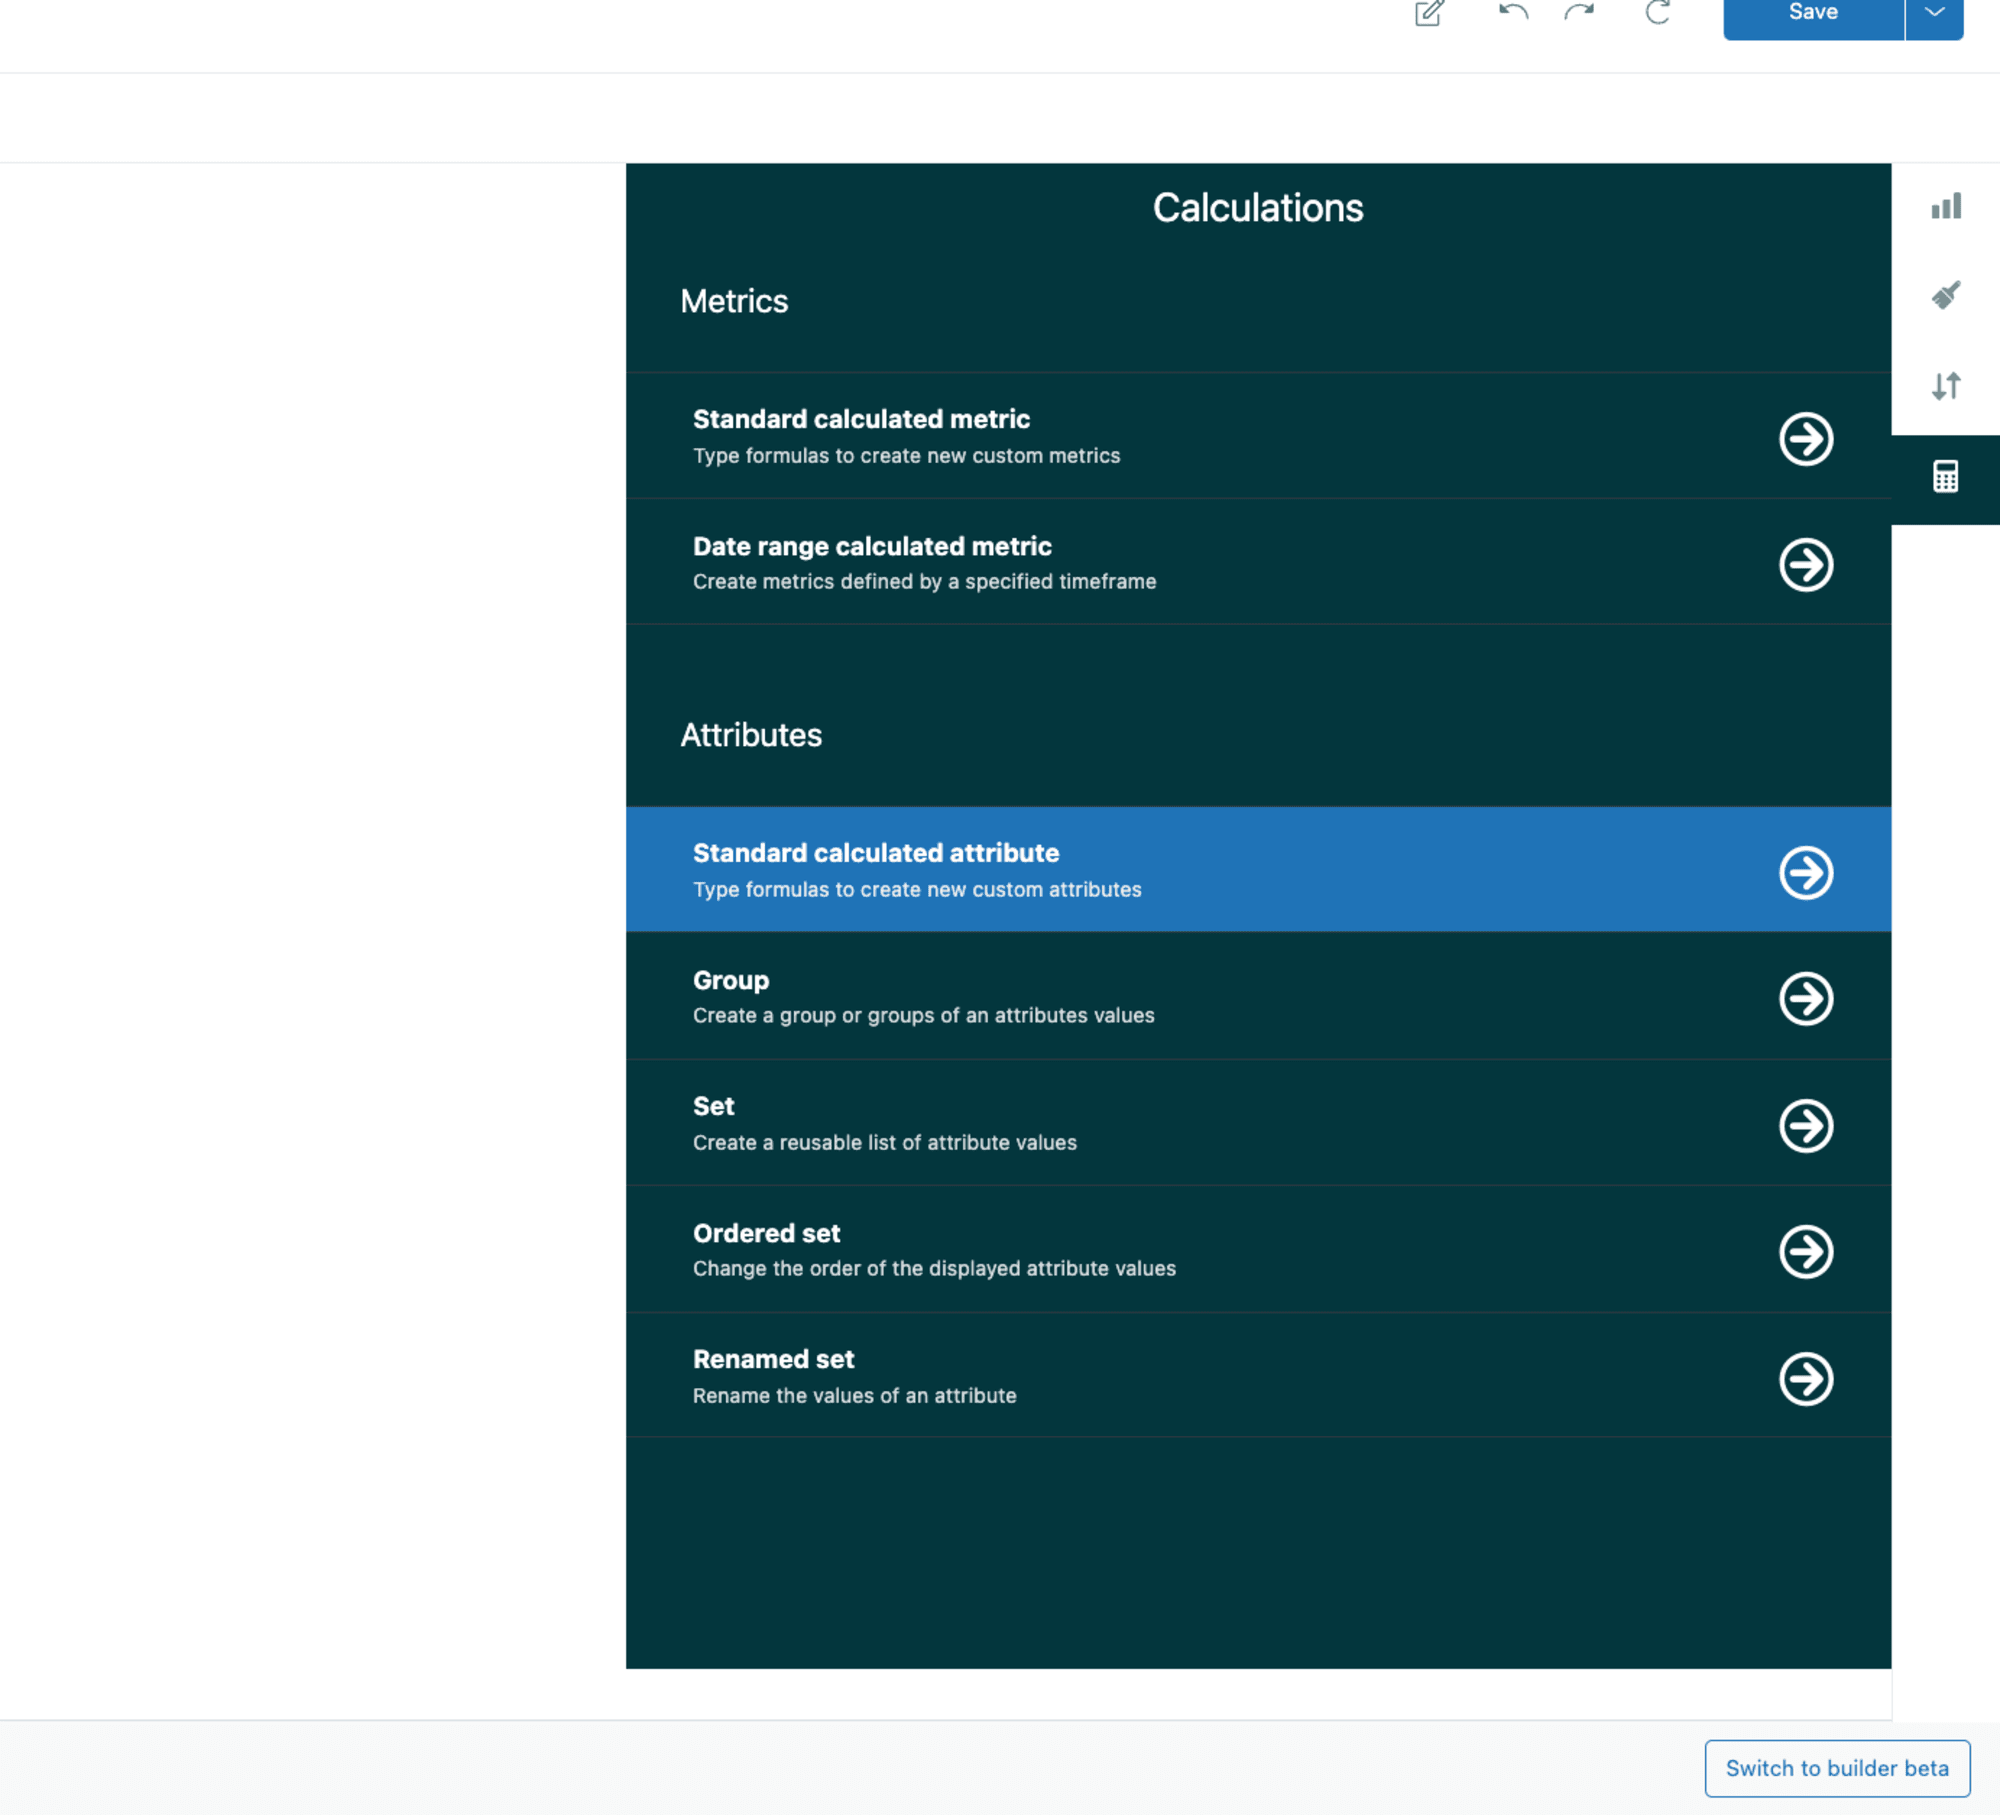Navigate to Date range calculated metric
2000x1815 pixels.
[x=1256, y=563]
